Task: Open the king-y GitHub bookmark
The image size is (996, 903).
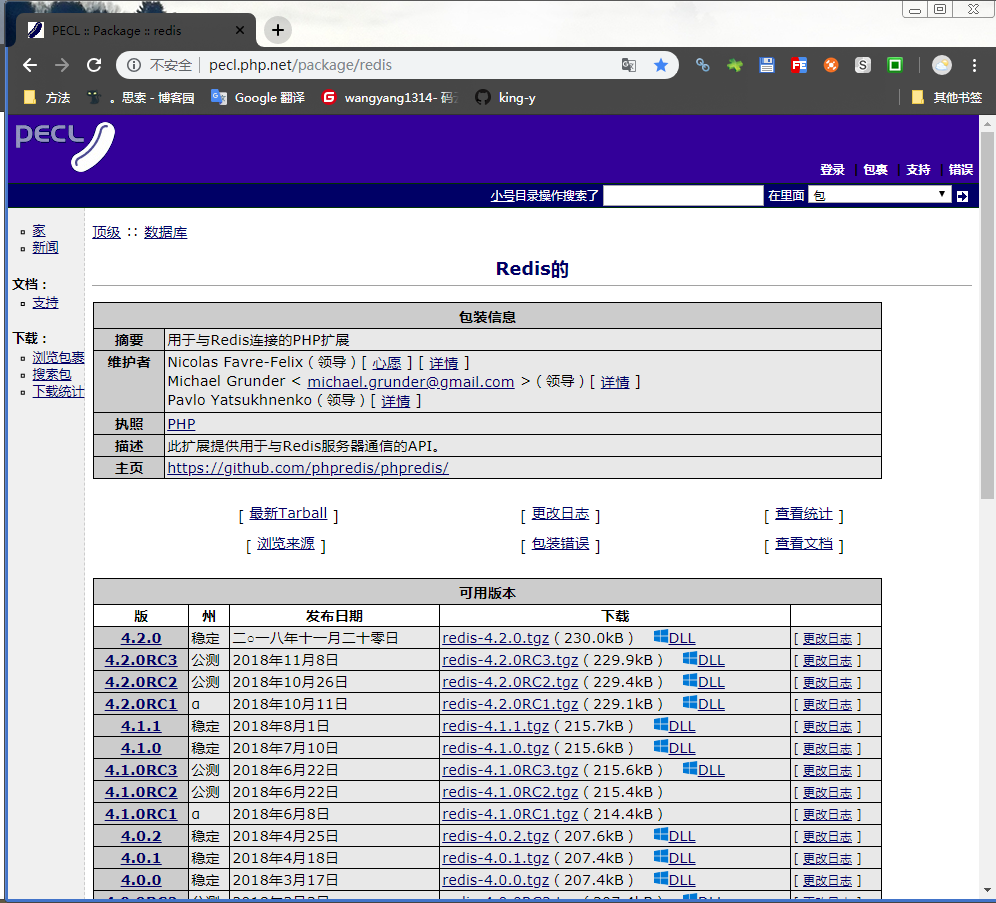Action: pos(506,98)
